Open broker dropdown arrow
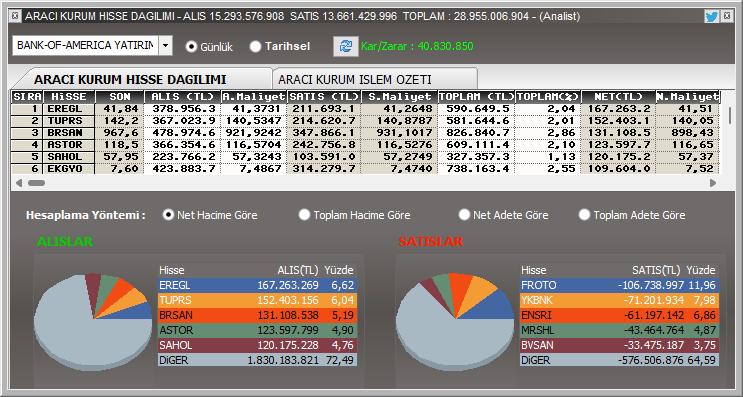The width and height of the screenshot is (743, 397). coord(165,45)
